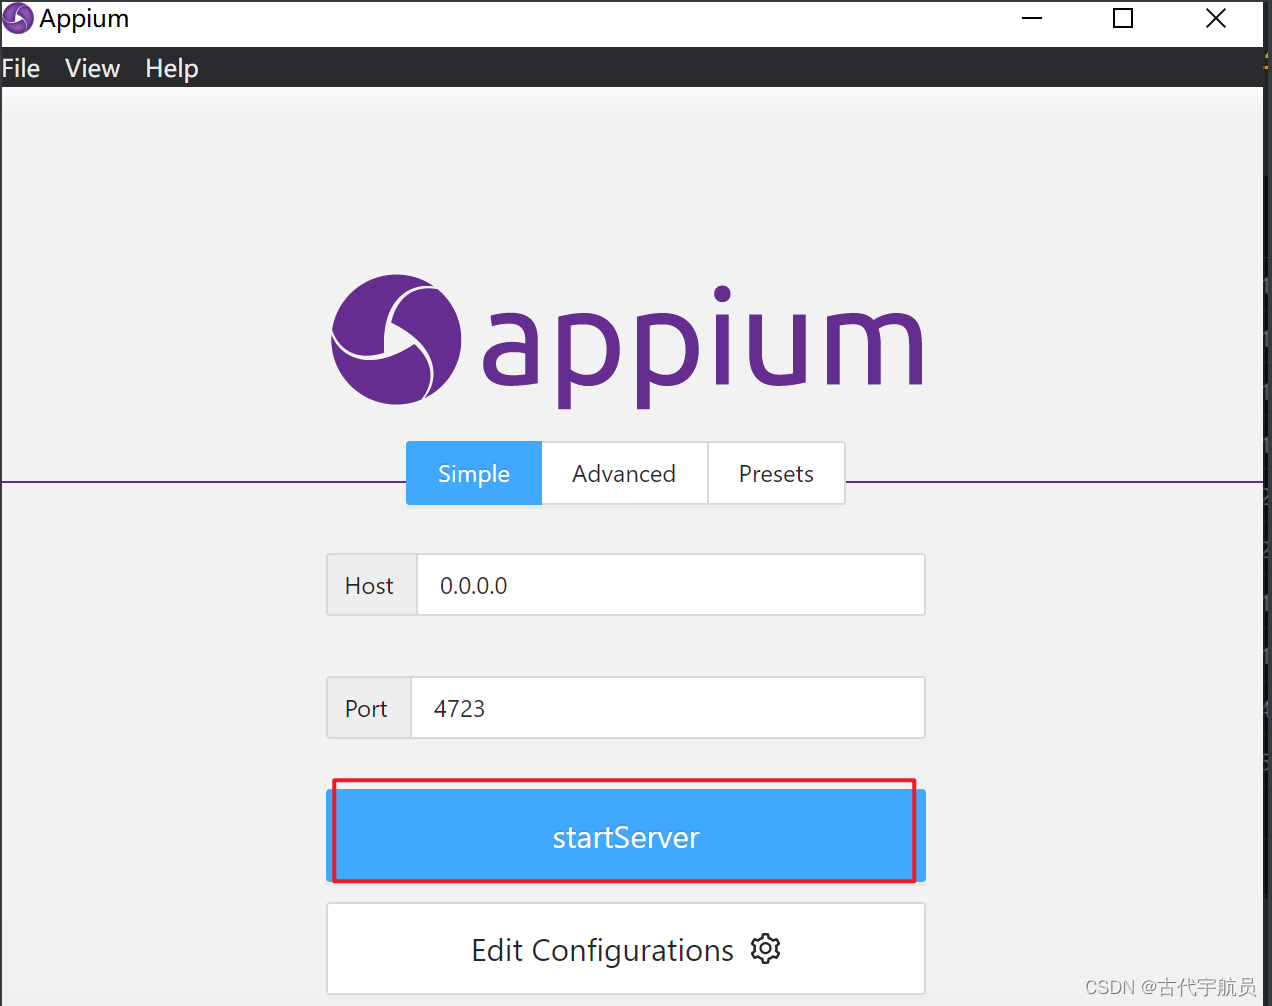Open the Help menu

172,68
